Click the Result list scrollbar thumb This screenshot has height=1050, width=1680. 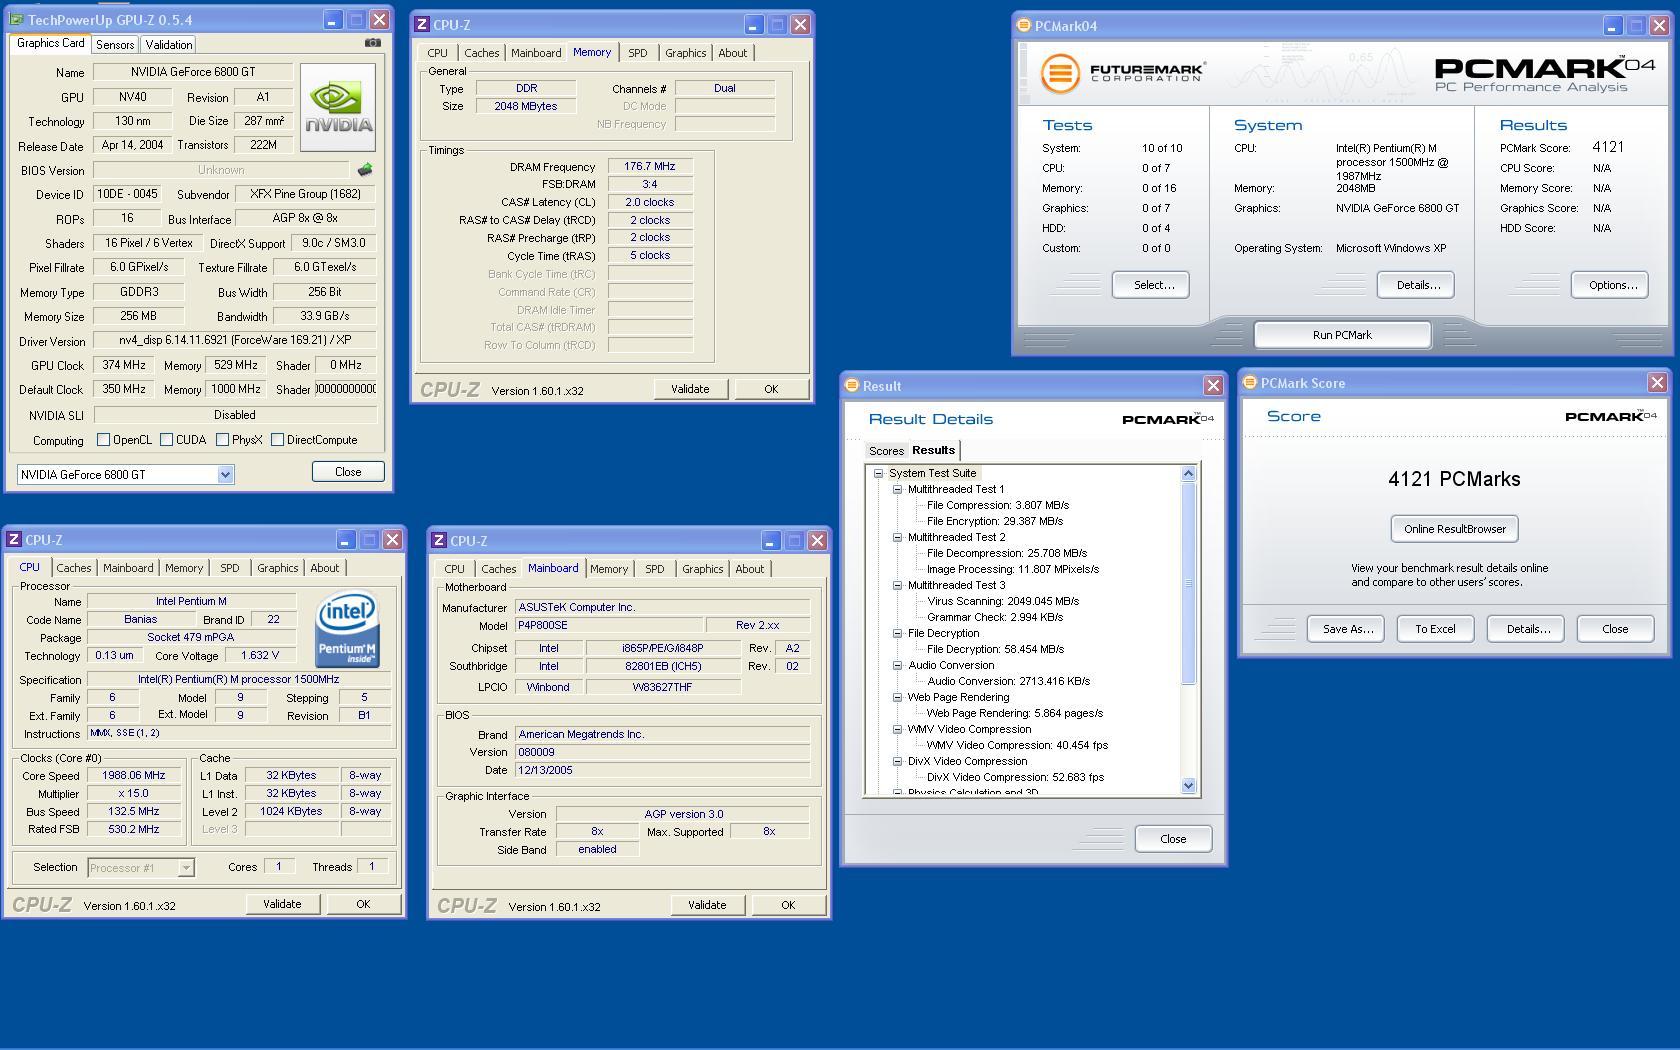pos(1189,584)
